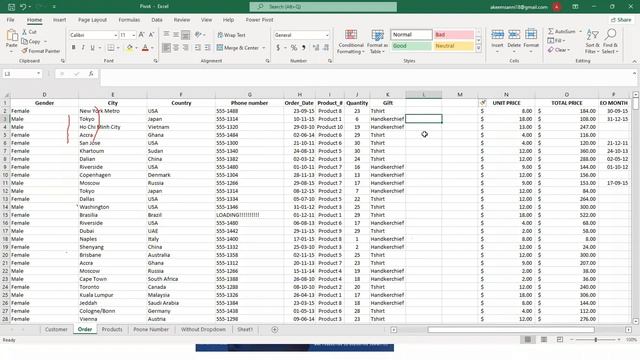
Task: Open the Calibri font name dropdown
Action: [116, 35]
